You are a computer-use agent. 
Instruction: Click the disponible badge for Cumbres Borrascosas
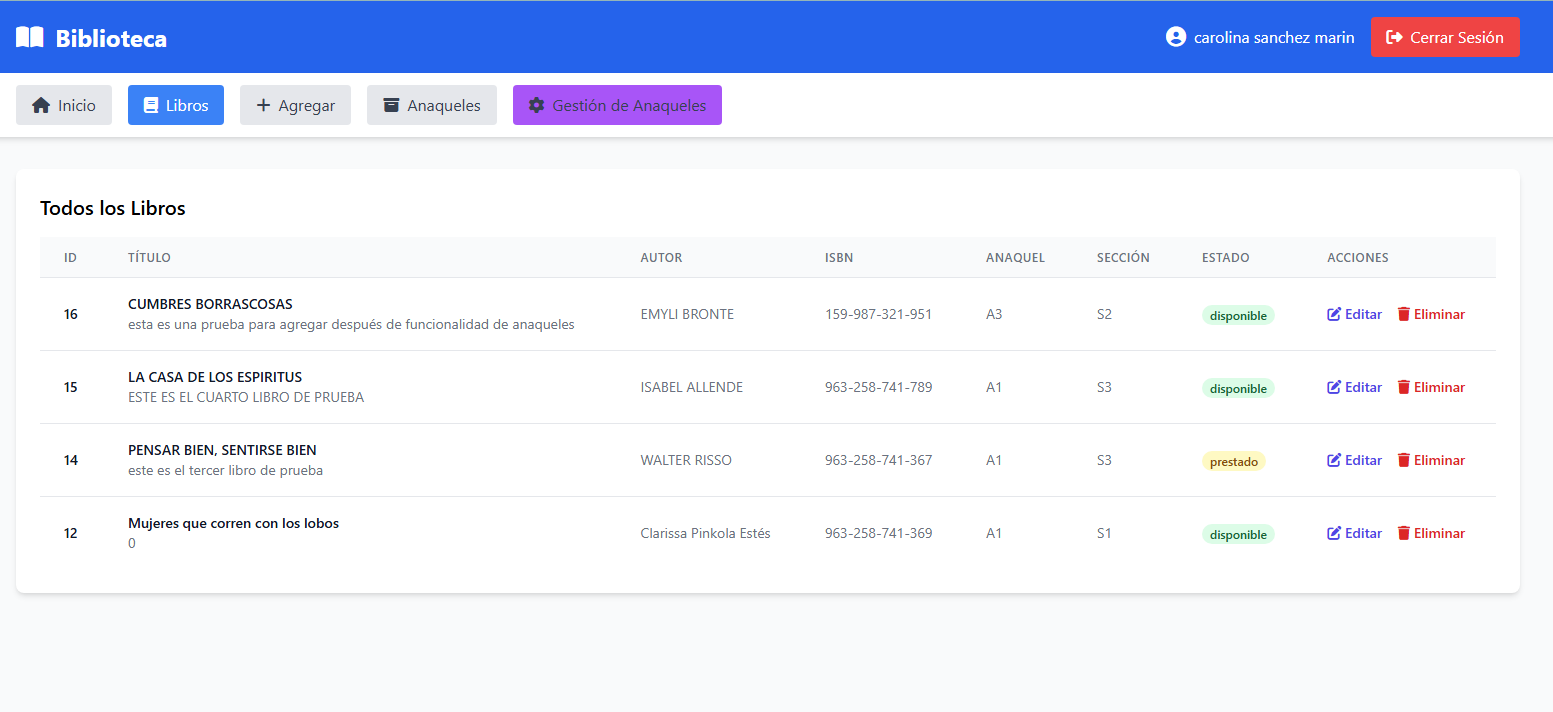point(1238,316)
